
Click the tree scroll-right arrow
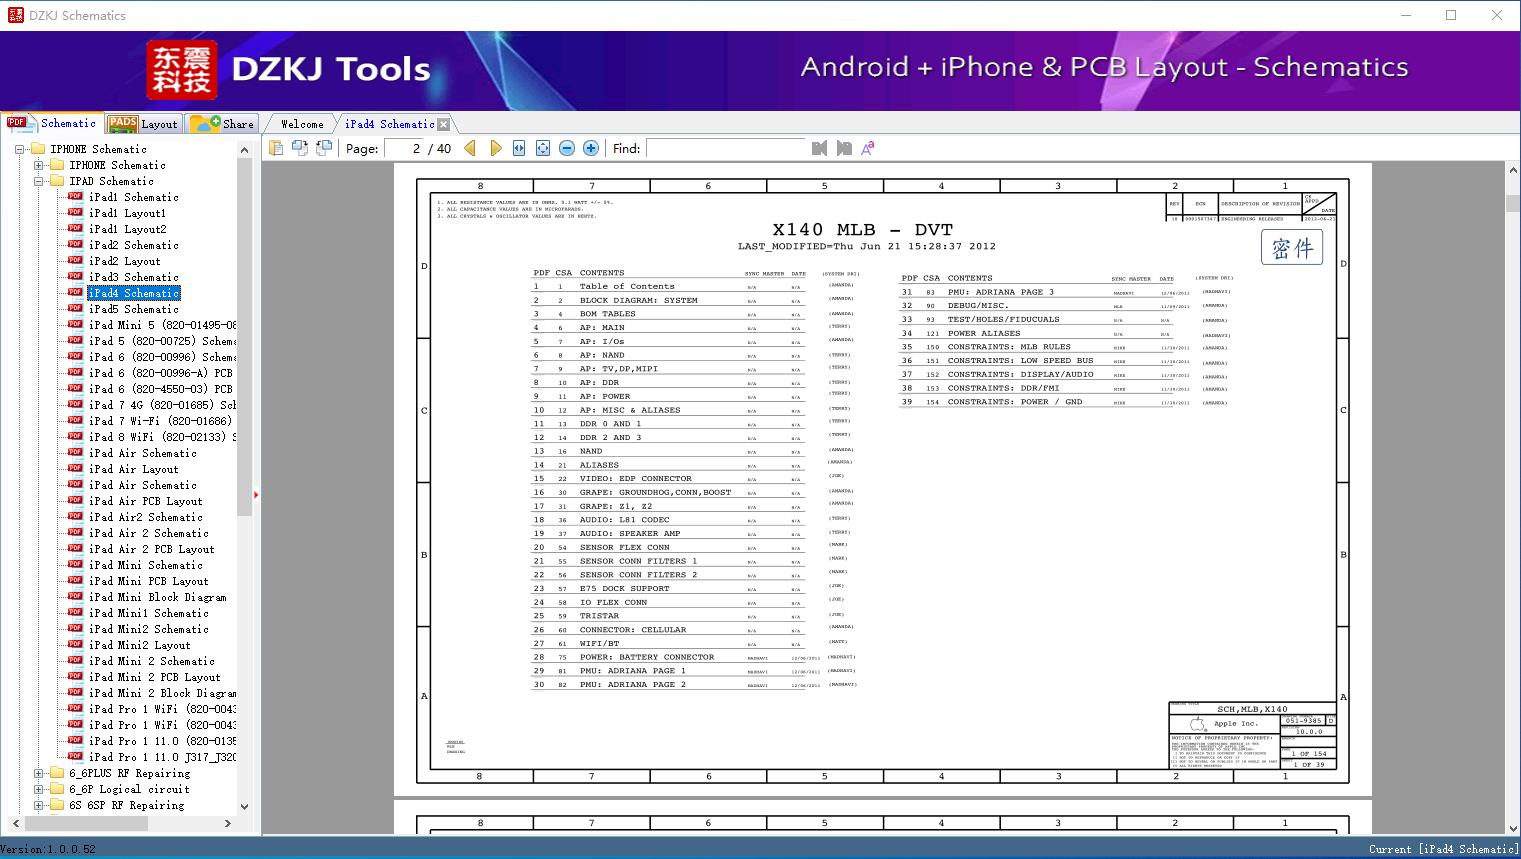tap(228, 823)
